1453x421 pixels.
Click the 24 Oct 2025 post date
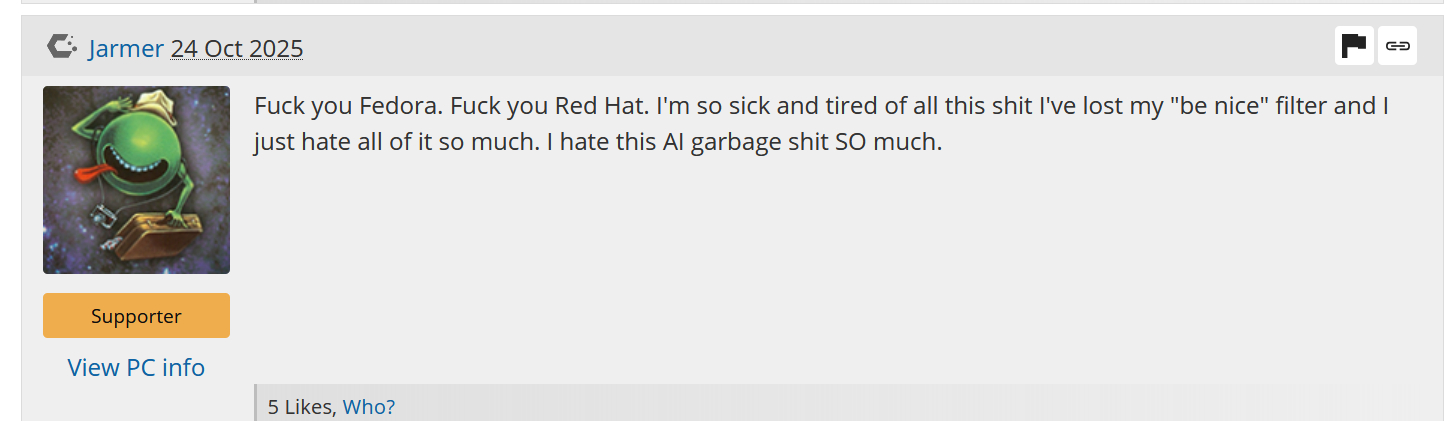236,48
